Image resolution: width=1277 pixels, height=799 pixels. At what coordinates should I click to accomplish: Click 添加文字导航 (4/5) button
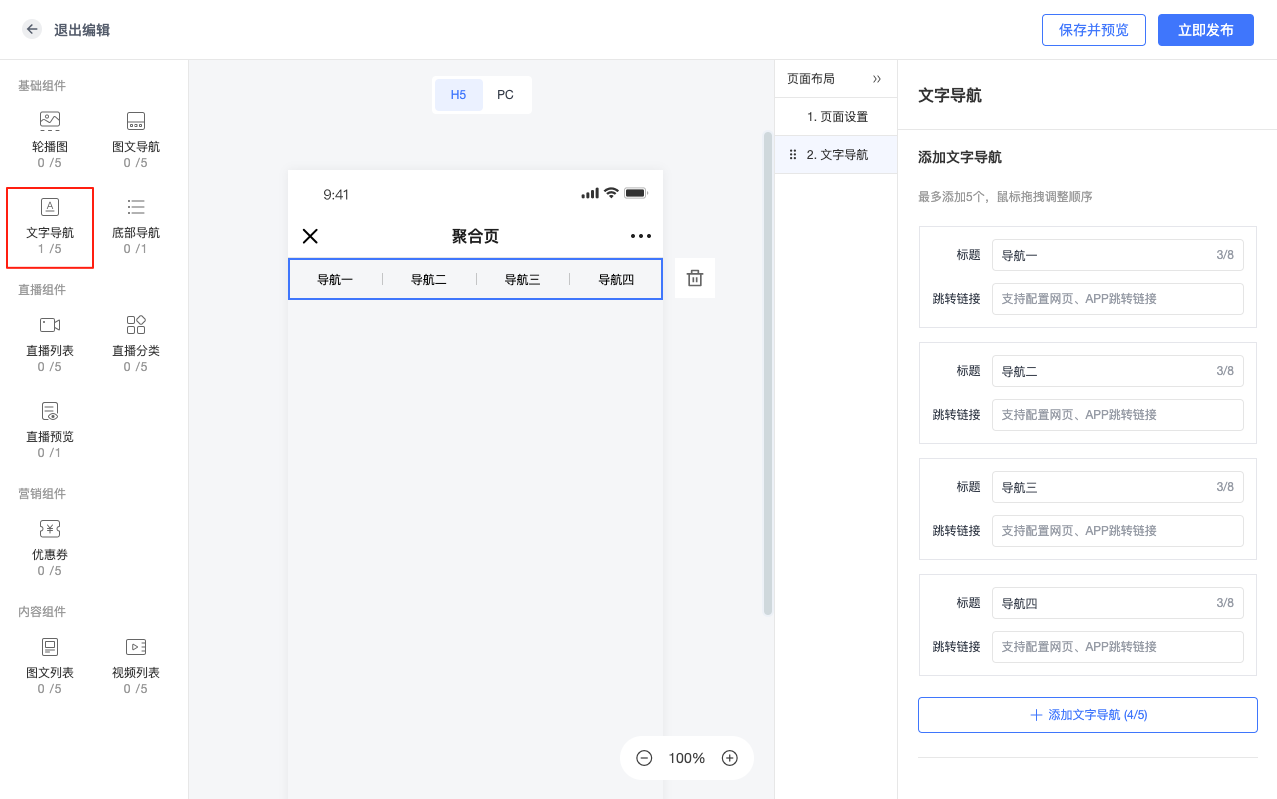pos(1087,715)
